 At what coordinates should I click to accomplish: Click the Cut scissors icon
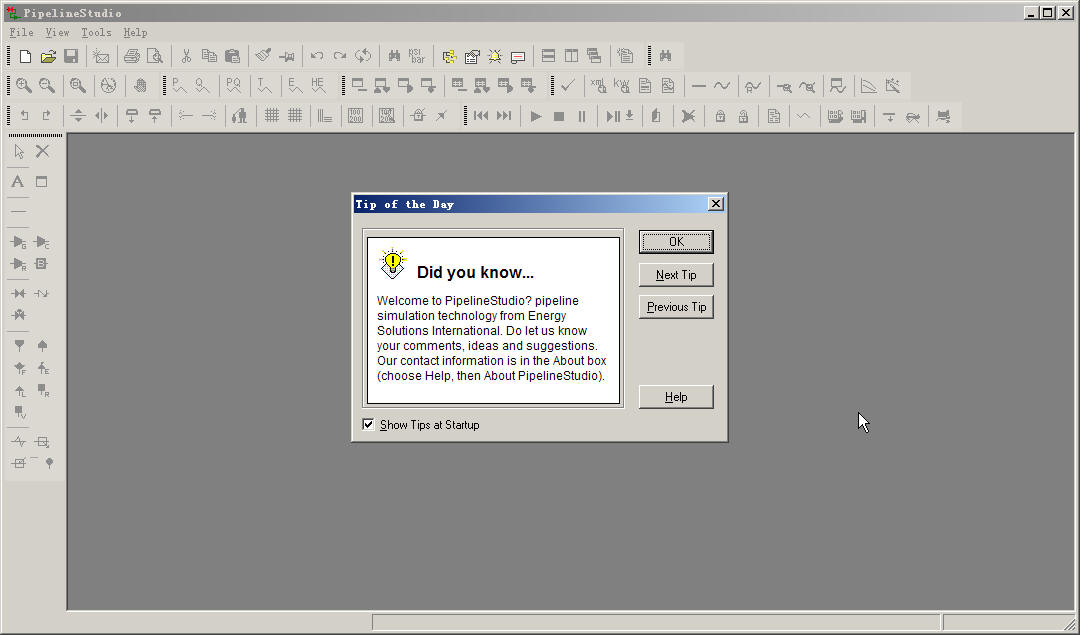coord(186,56)
